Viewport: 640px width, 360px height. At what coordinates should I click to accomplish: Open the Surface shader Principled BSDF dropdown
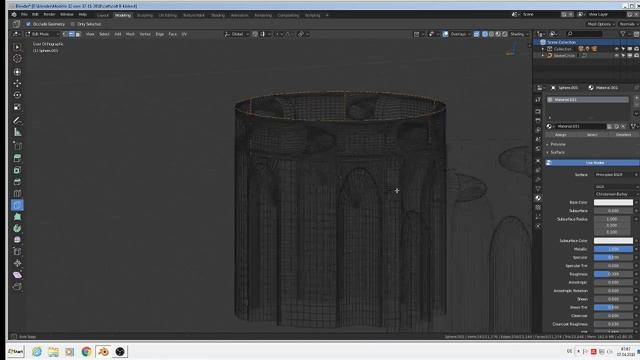coord(616,175)
